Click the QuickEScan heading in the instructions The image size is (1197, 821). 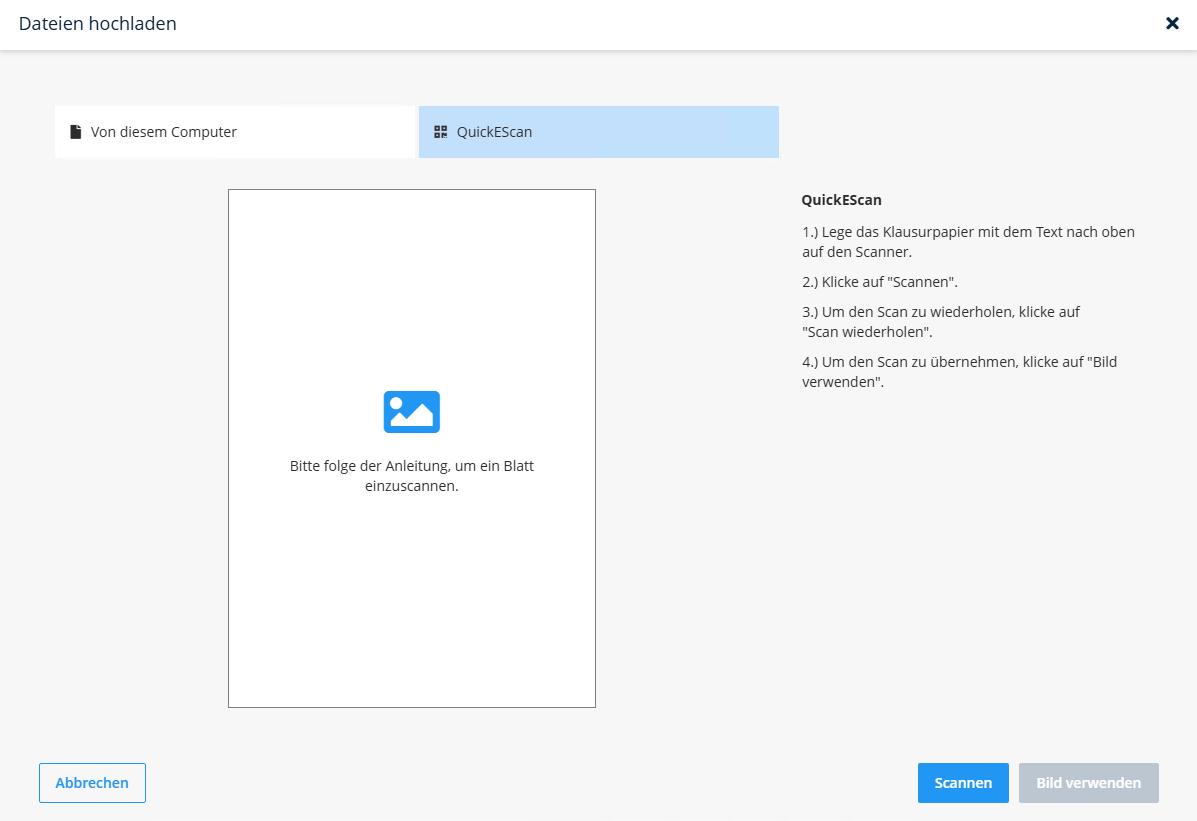point(840,199)
